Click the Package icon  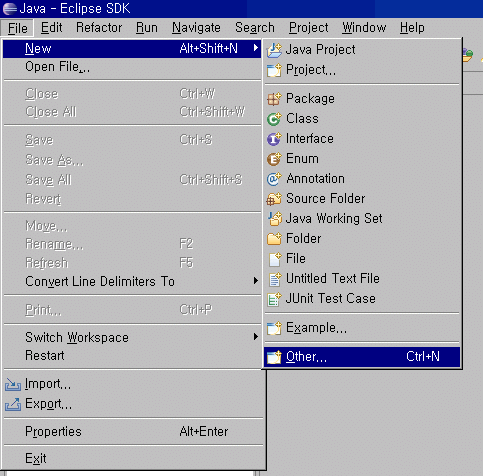point(274,99)
